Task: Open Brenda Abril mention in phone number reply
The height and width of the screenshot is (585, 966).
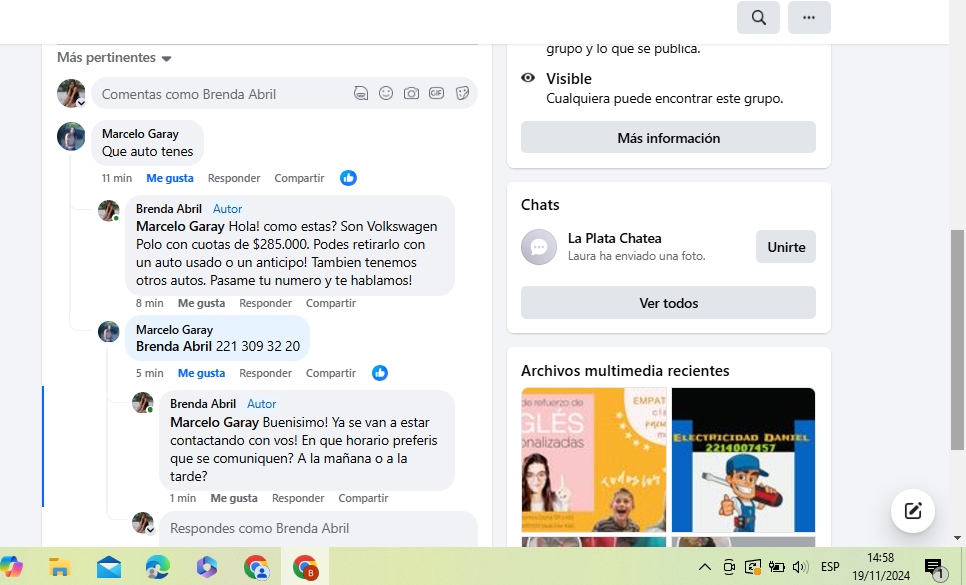Action: point(174,347)
